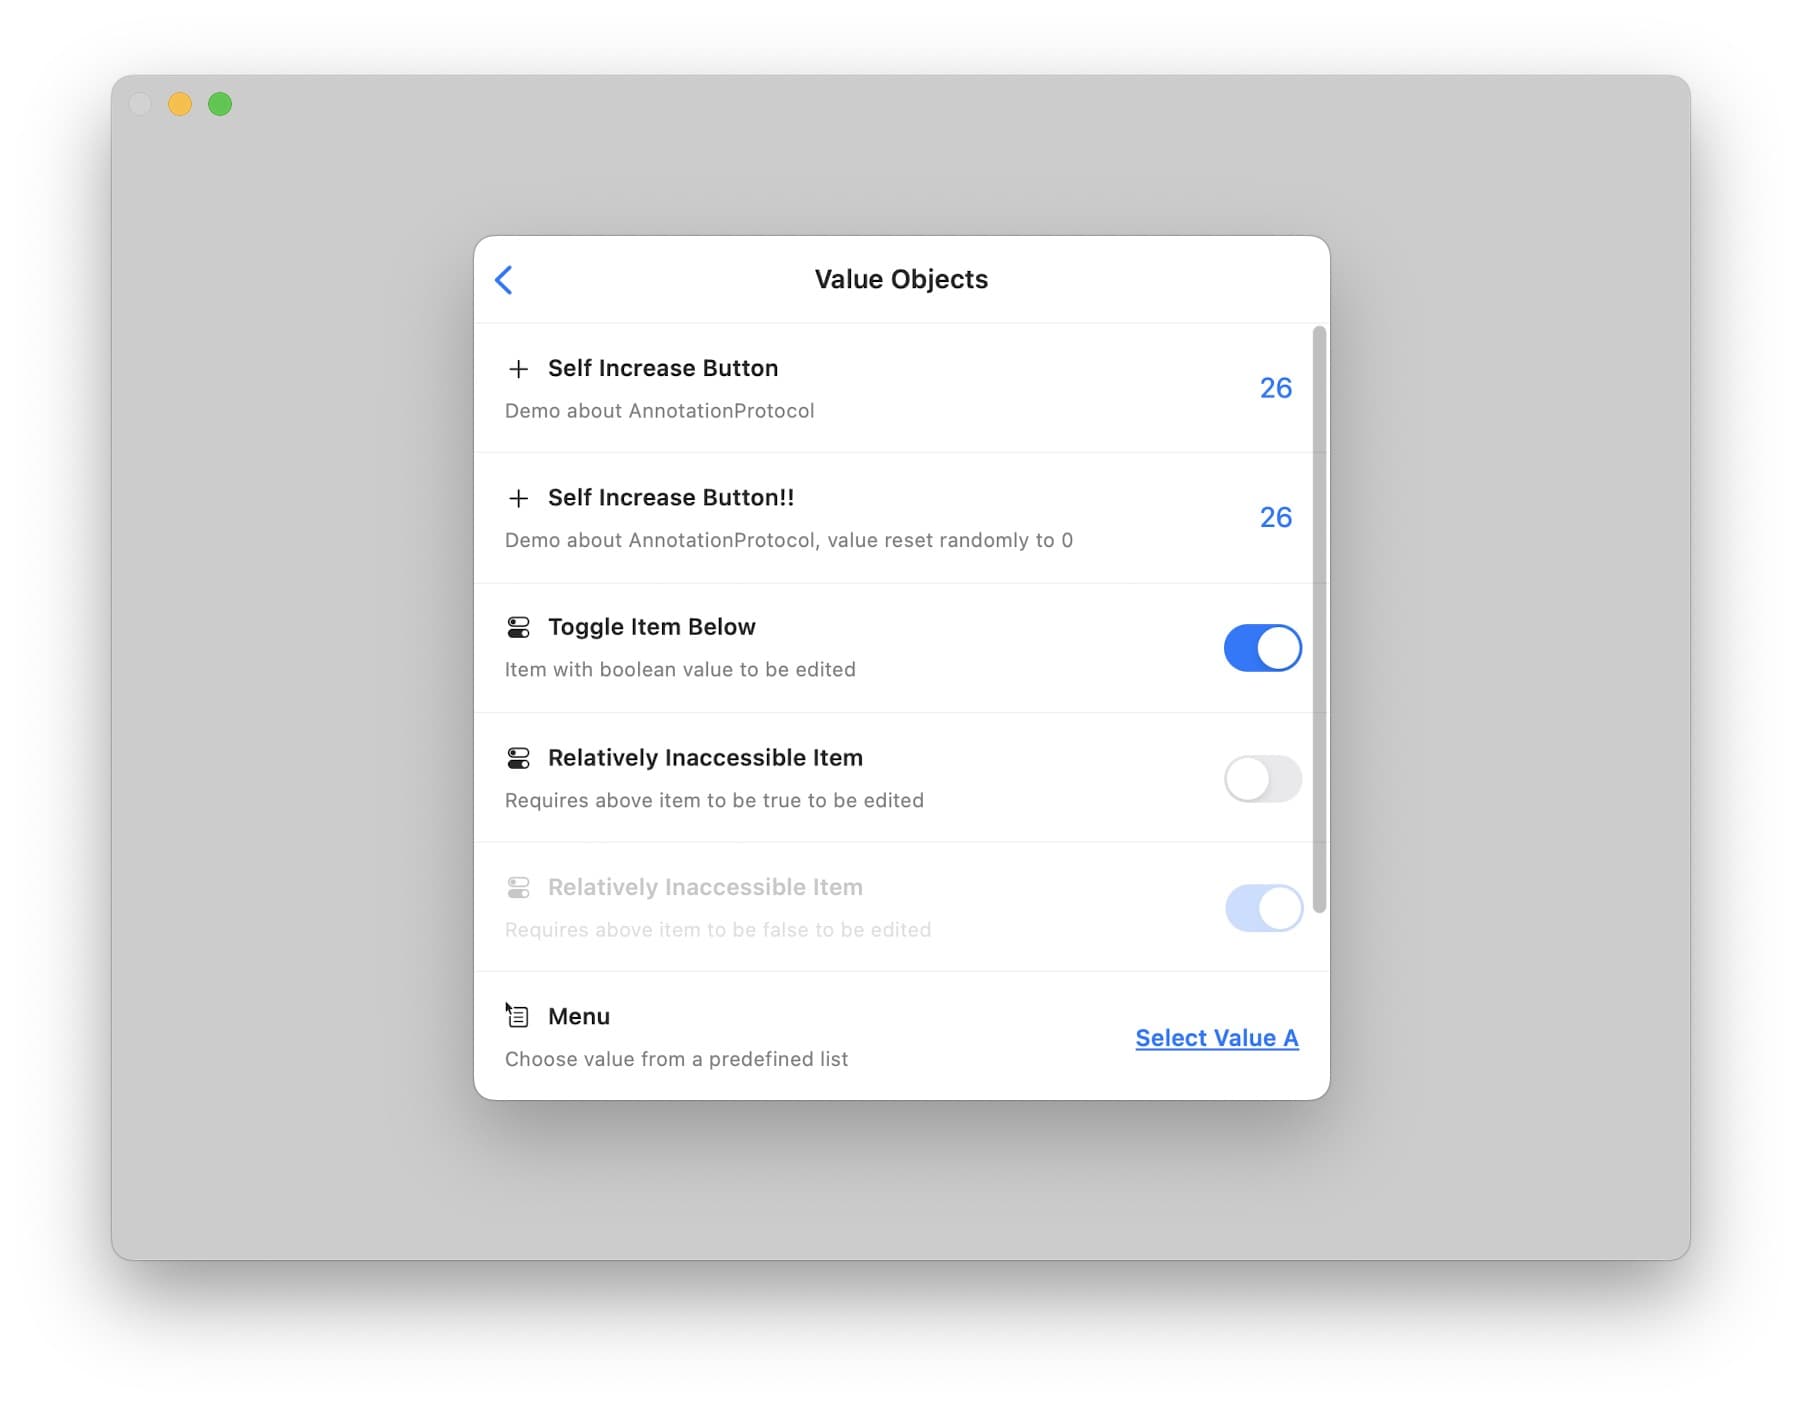Viewport: 1802px width, 1408px height.
Task: Click the Self Increase Button!! title
Action: pos(671,497)
